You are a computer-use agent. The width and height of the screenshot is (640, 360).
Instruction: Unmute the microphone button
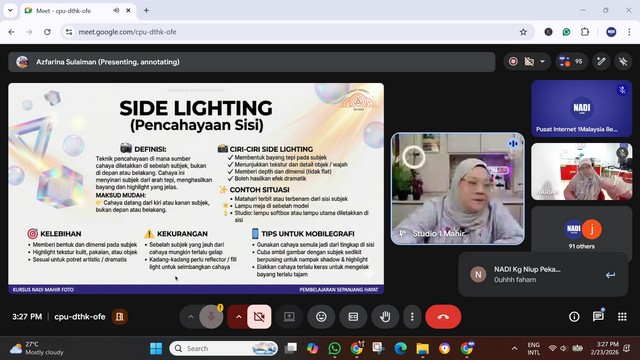(x=211, y=317)
